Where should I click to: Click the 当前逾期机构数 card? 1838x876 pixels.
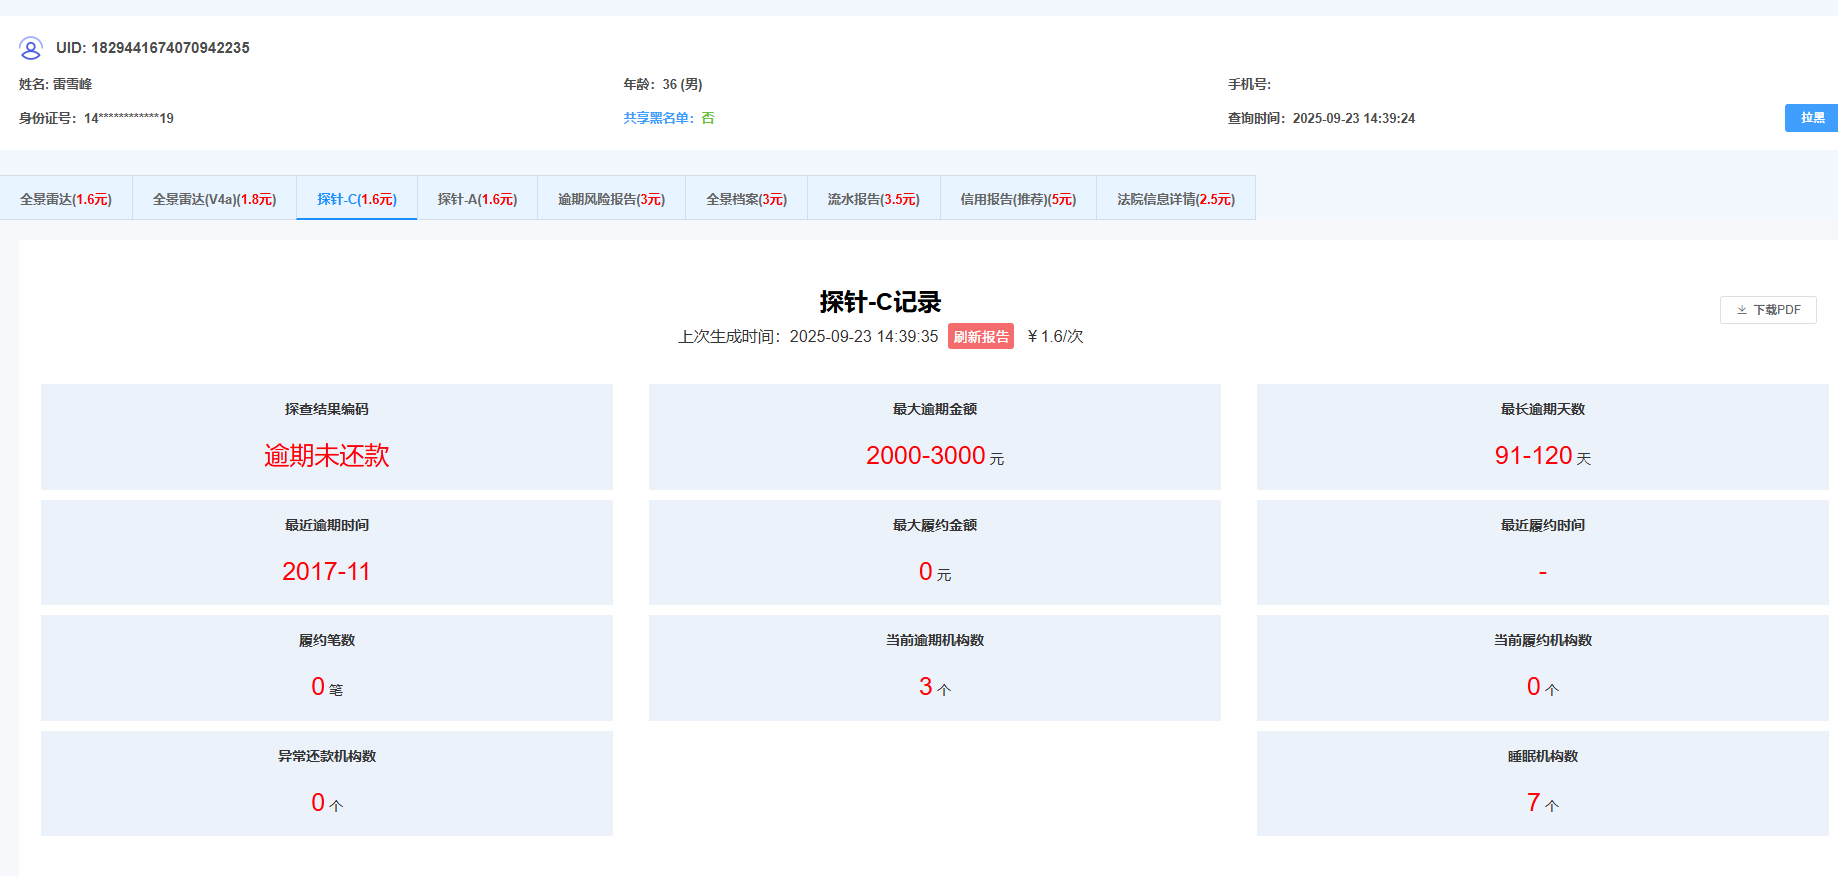(x=934, y=668)
